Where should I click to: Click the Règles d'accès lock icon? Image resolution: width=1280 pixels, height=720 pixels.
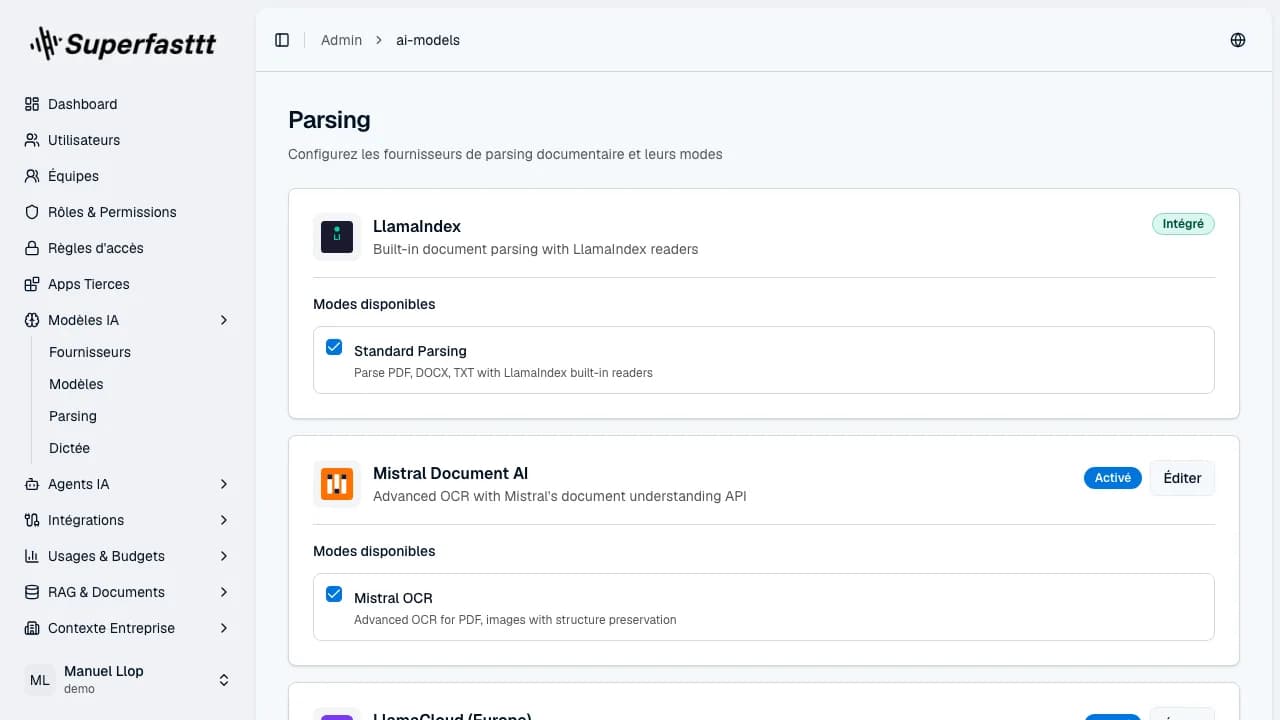(32, 248)
